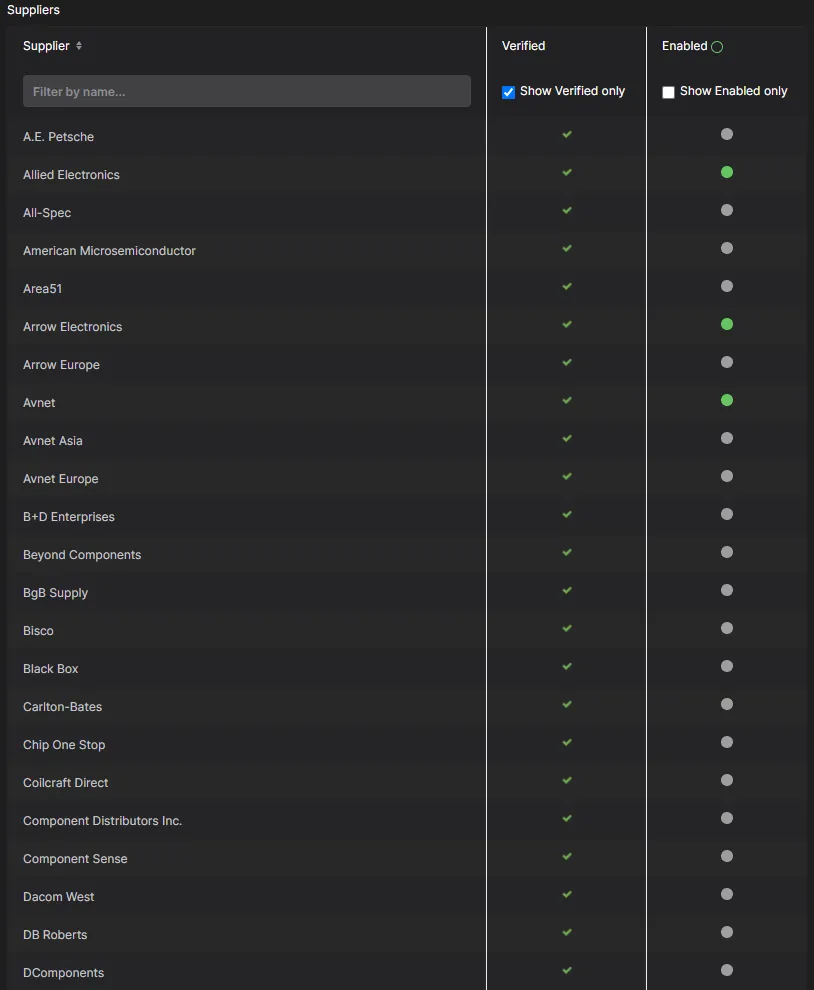Enable Black Box supplier toggle
This screenshot has height=990, width=814.
(727, 666)
